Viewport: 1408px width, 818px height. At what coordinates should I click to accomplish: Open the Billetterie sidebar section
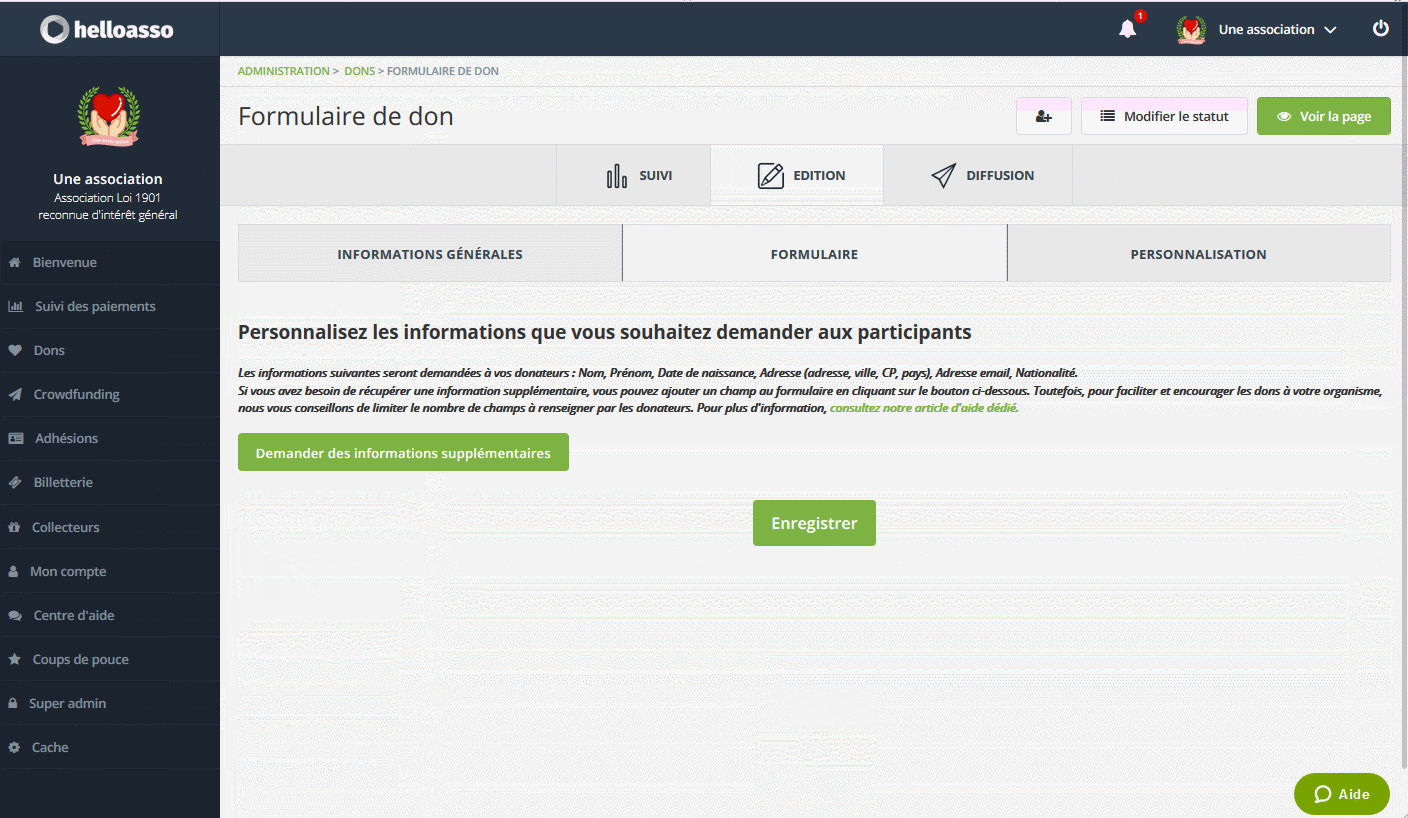coord(110,482)
